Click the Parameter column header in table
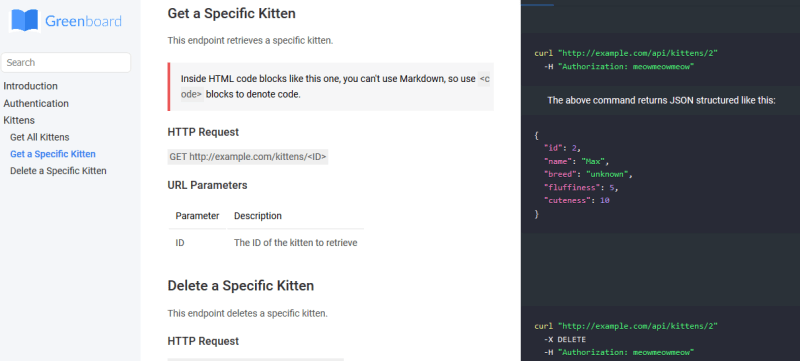 (x=197, y=216)
